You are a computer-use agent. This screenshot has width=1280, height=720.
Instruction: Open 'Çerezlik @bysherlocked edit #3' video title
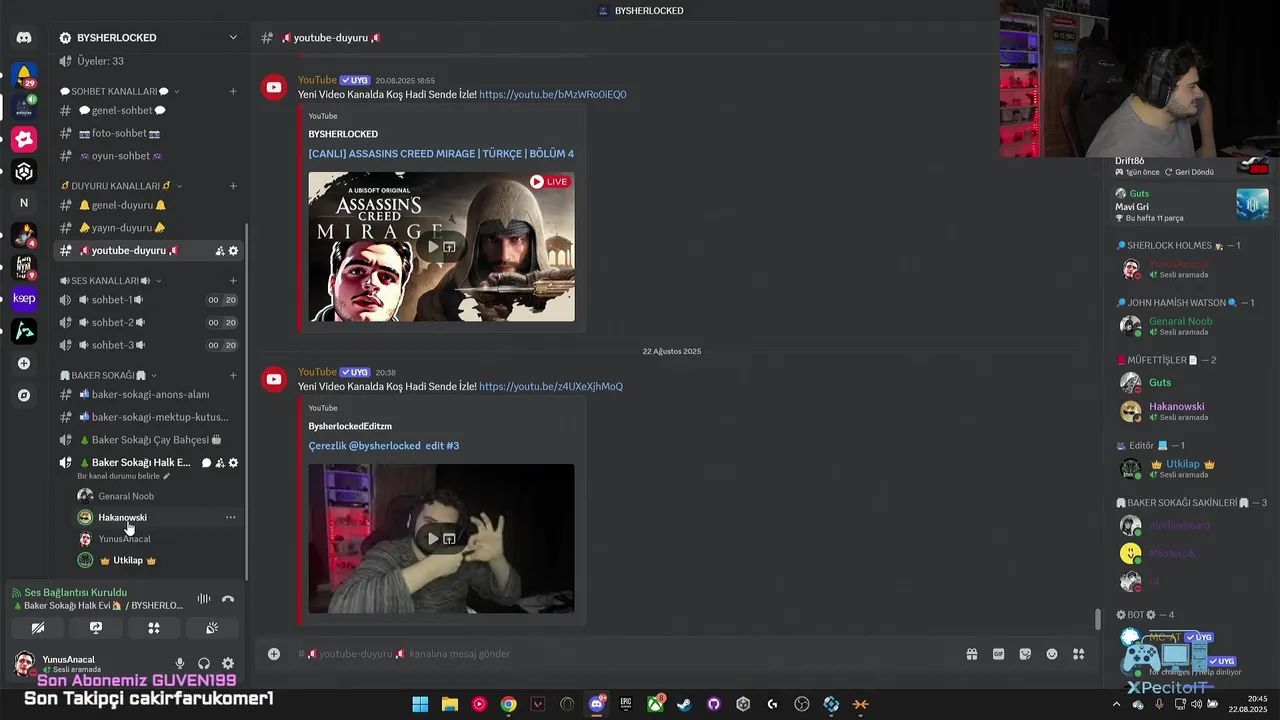tap(384, 446)
